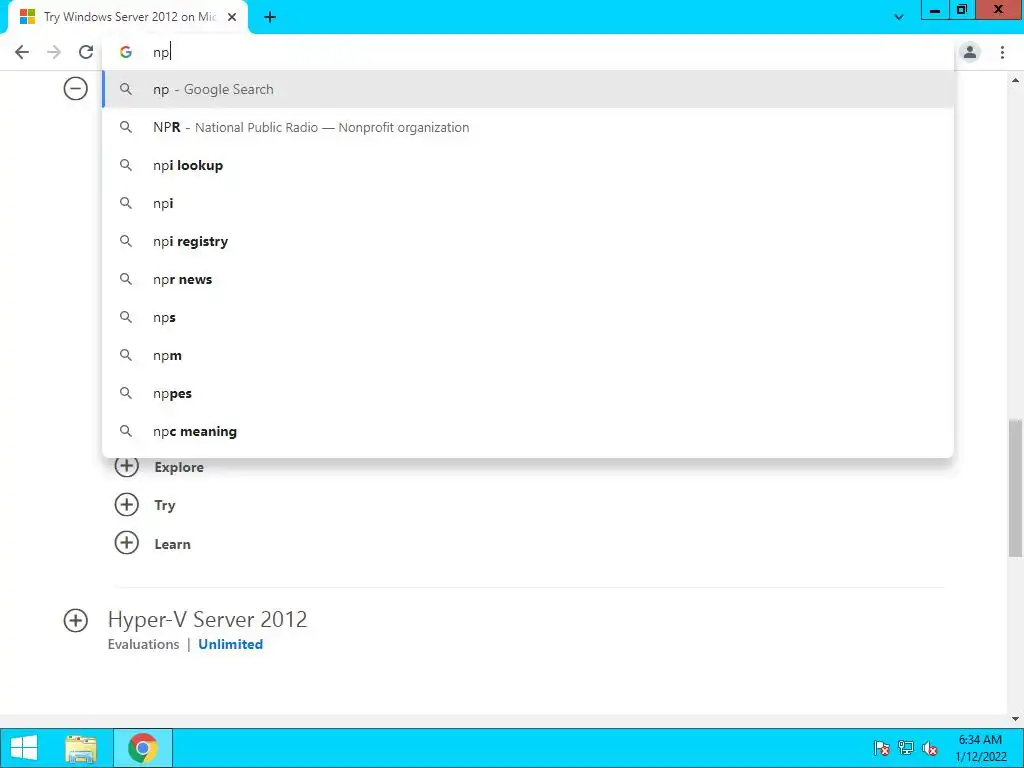Select the 'np - Google Search' suggestion
The height and width of the screenshot is (768, 1024).
tap(528, 89)
